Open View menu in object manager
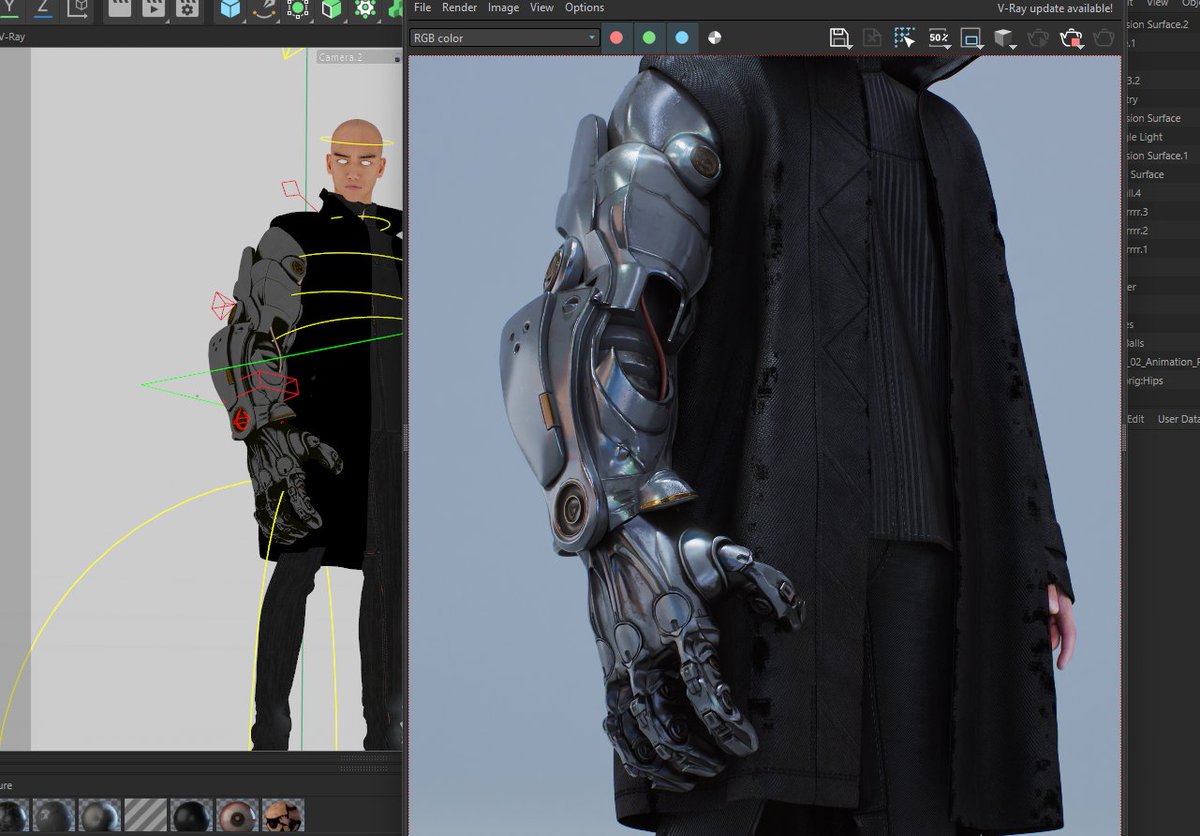The width and height of the screenshot is (1200, 836). tap(1157, 4)
